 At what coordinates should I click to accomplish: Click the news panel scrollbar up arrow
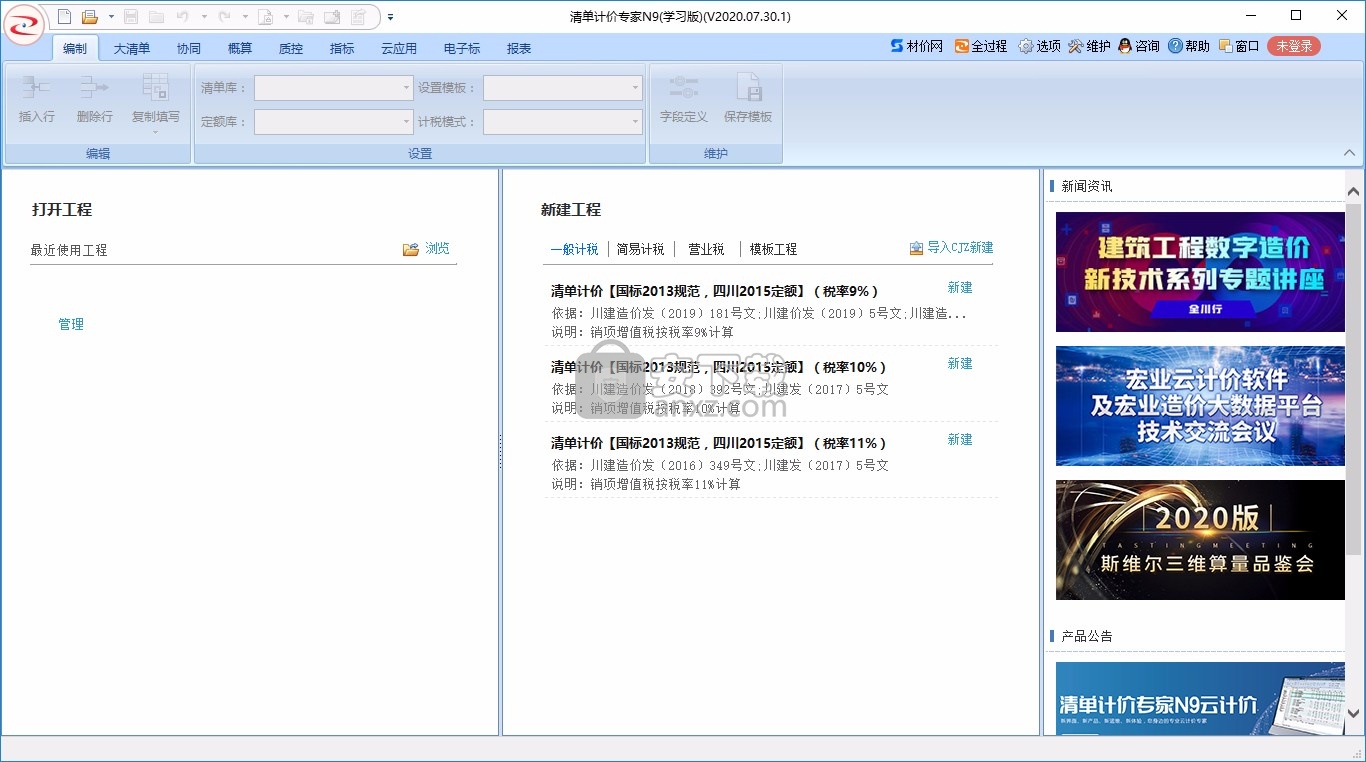click(1354, 191)
